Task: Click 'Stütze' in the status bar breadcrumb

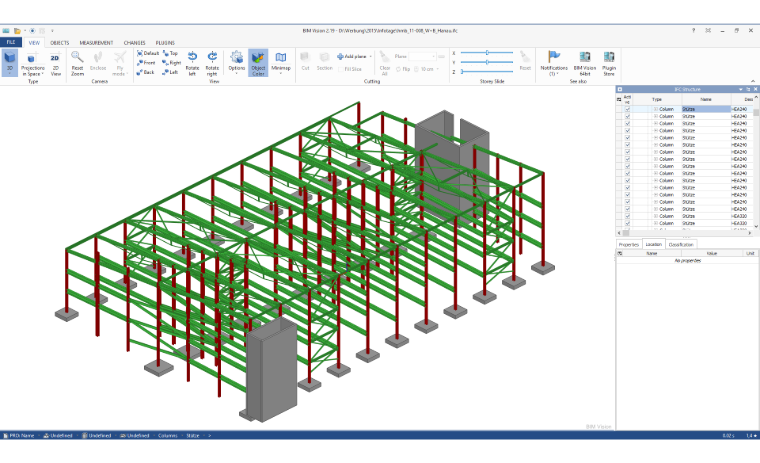Action: pyautogui.click(x=193, y=435)
